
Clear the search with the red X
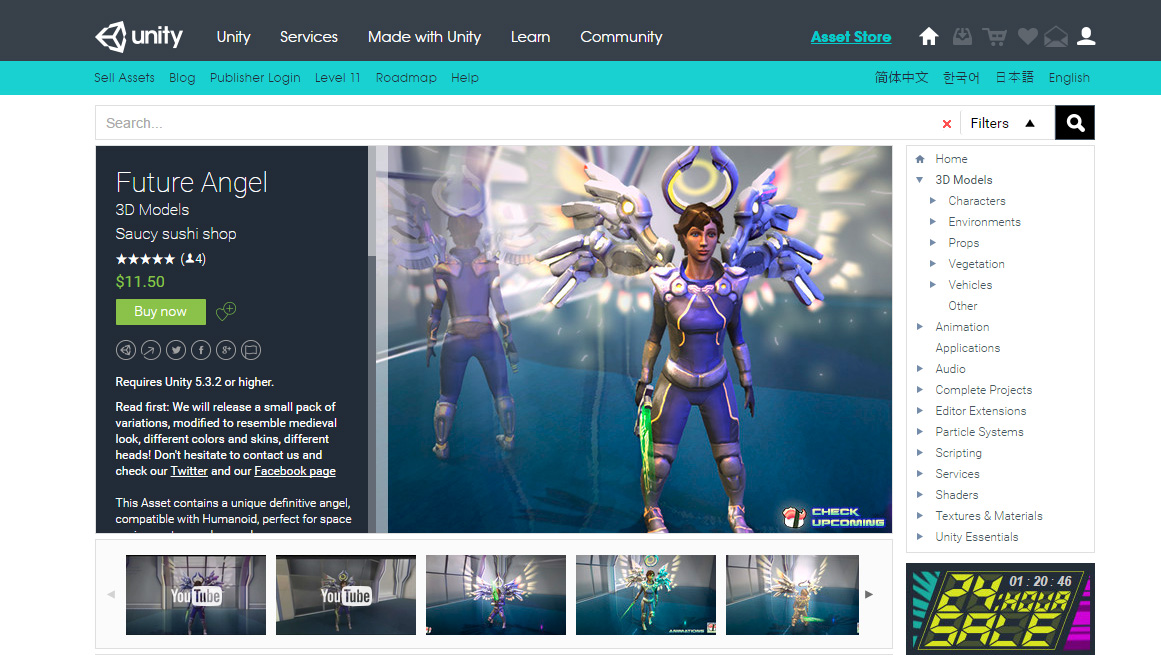coord(946,124)
